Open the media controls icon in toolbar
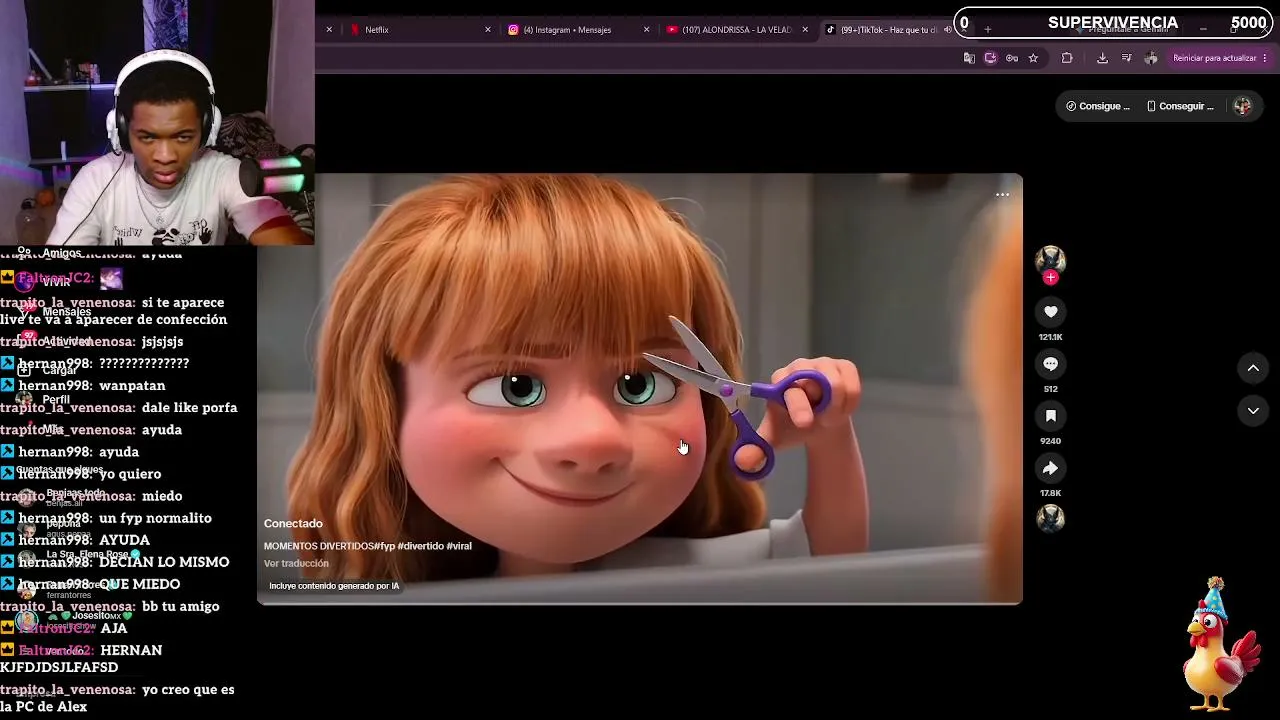This screenshot has width=1280, height=720. (x=1127, y=58)
